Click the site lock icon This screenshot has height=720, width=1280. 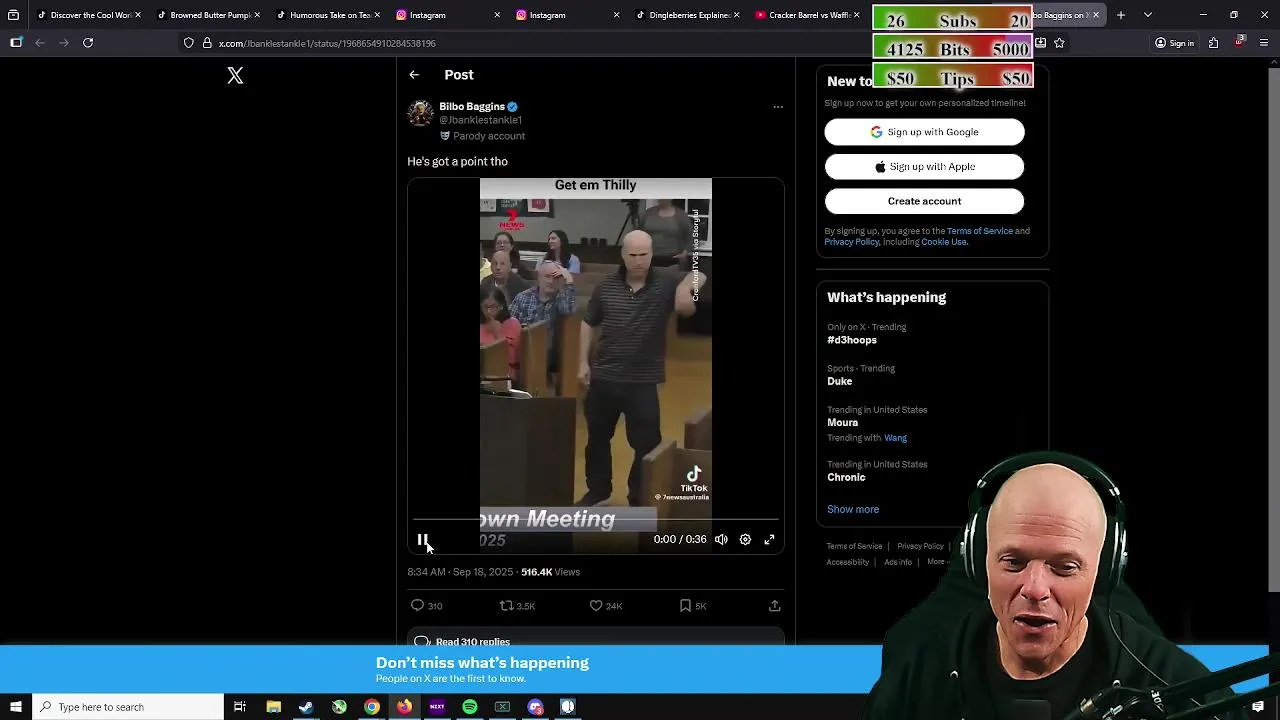pos(207,43)
